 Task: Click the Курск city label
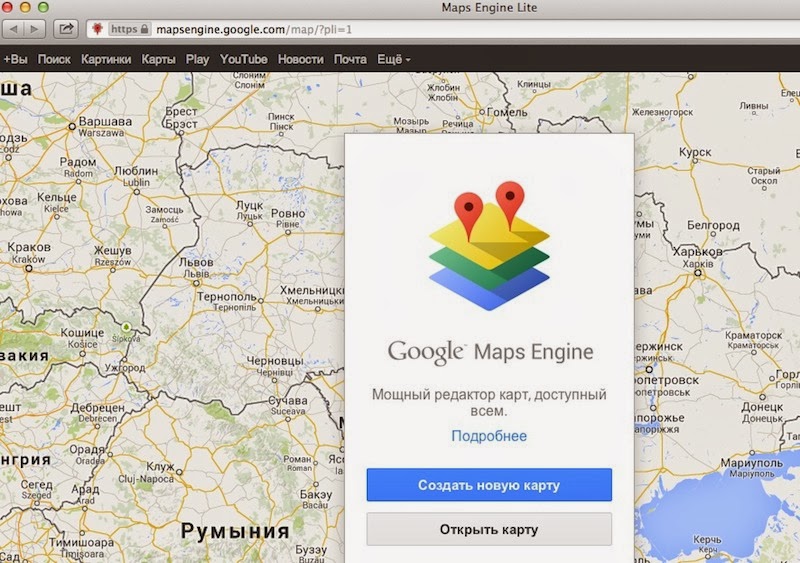tap(695, 152)
